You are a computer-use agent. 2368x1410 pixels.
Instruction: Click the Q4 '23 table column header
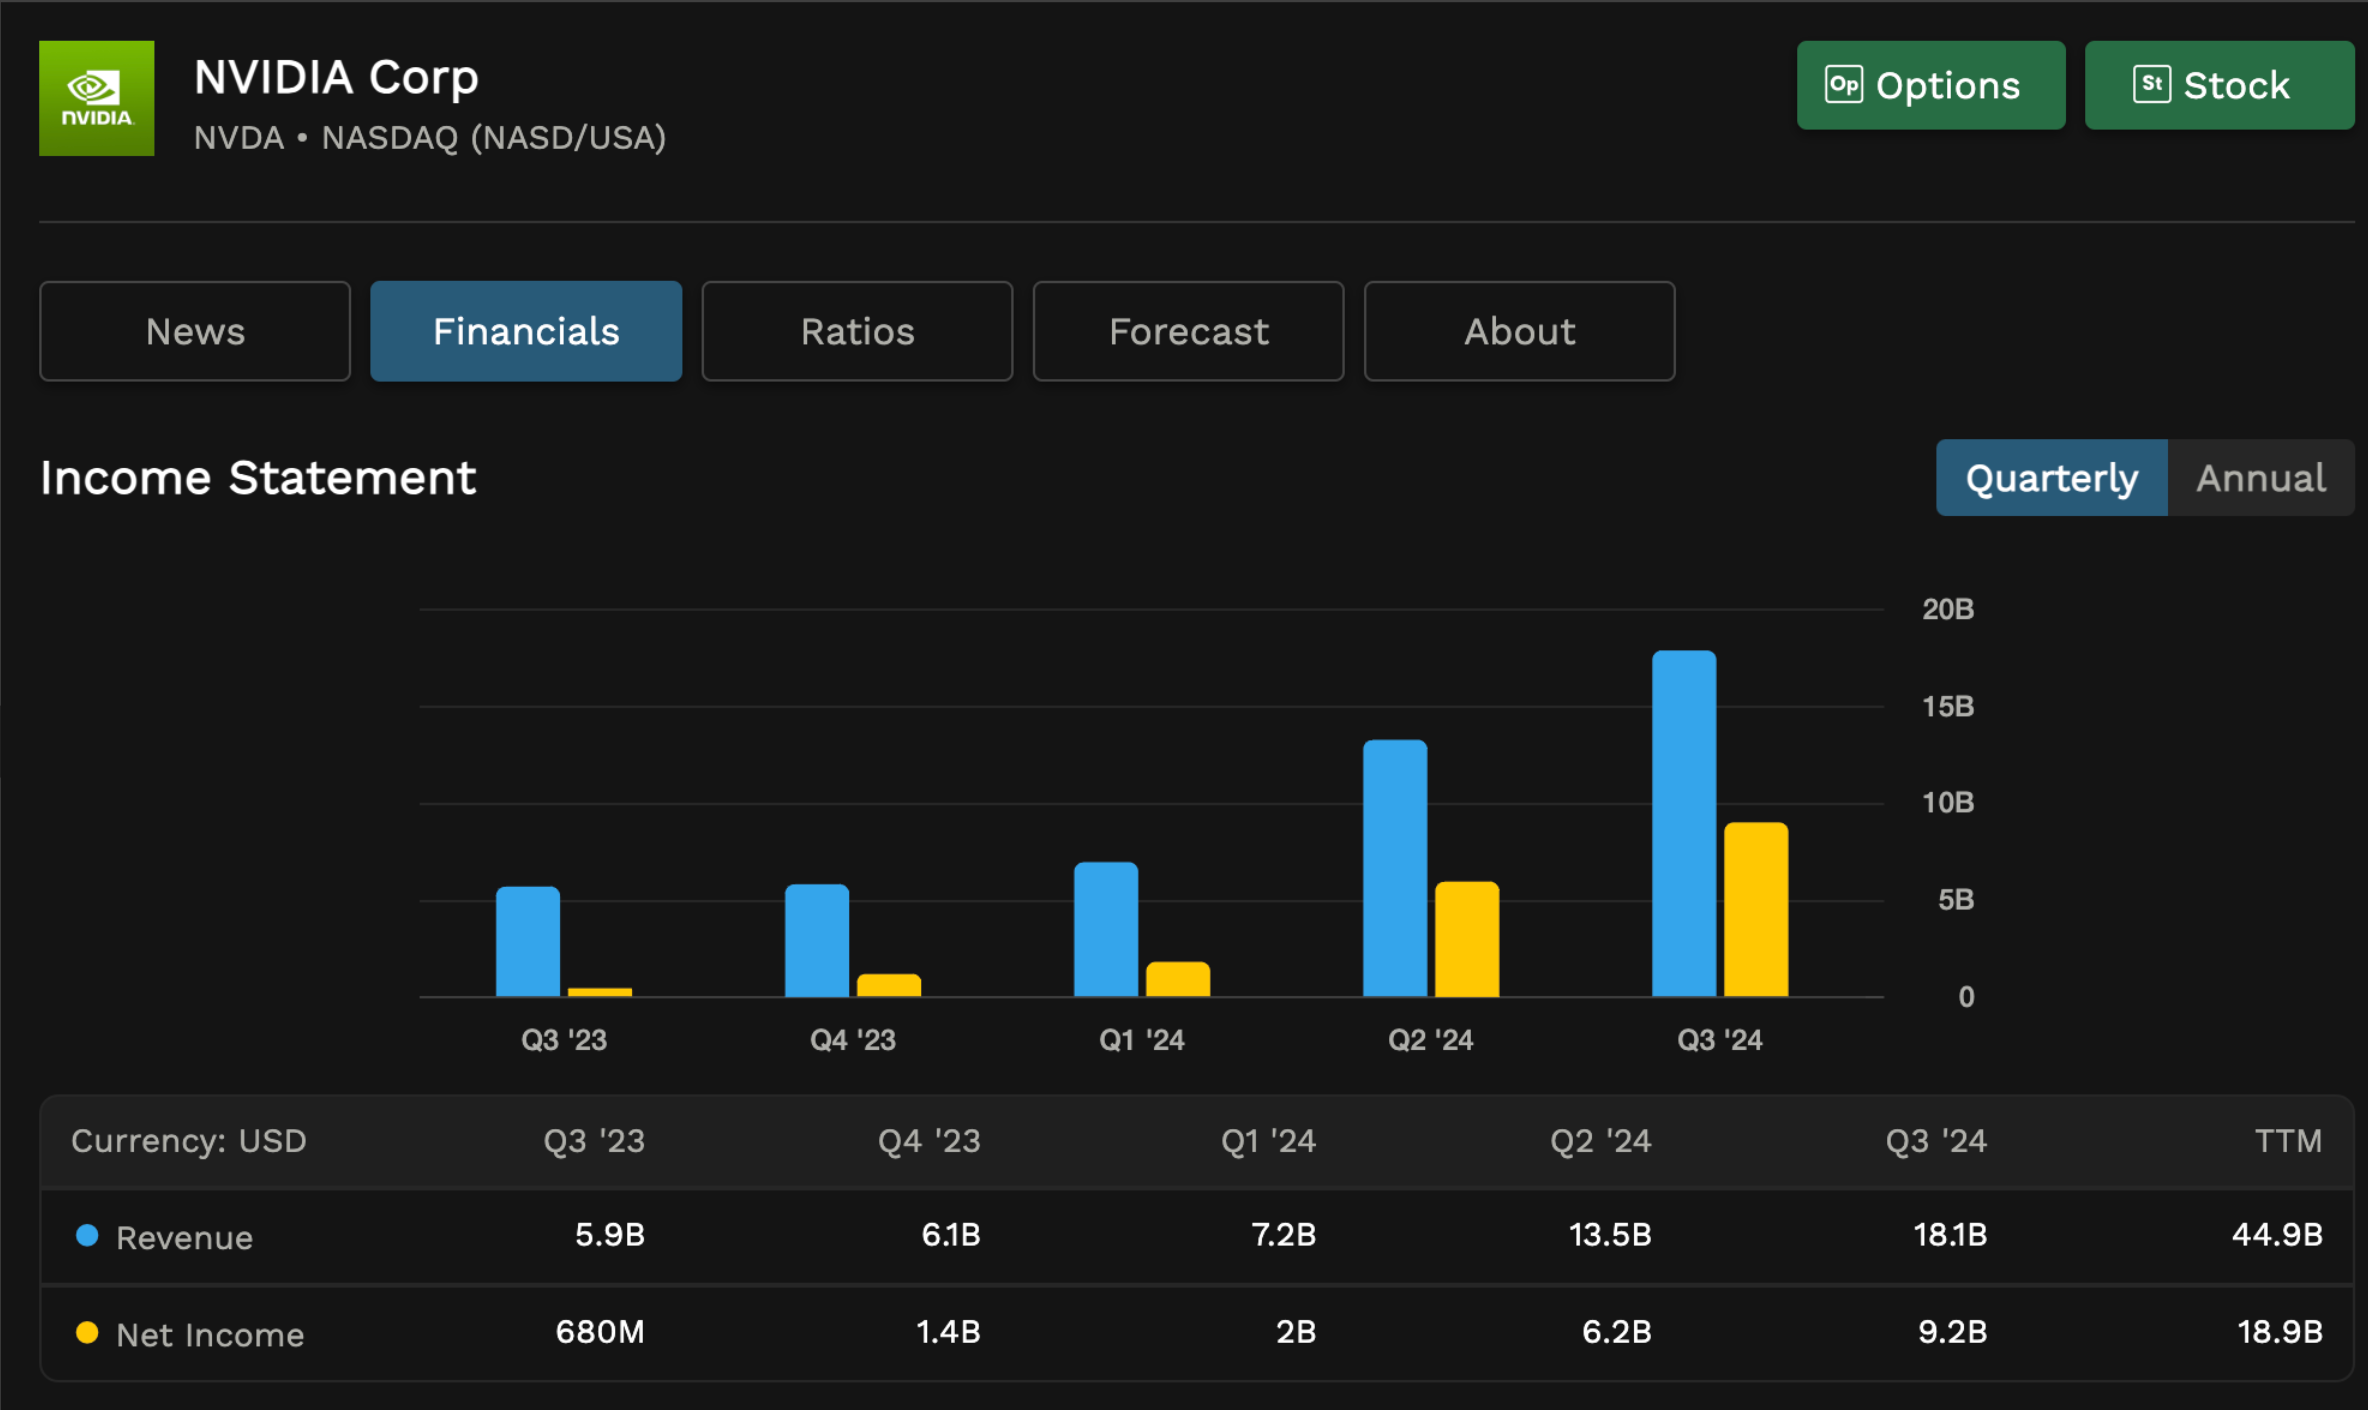point(929,1141)
